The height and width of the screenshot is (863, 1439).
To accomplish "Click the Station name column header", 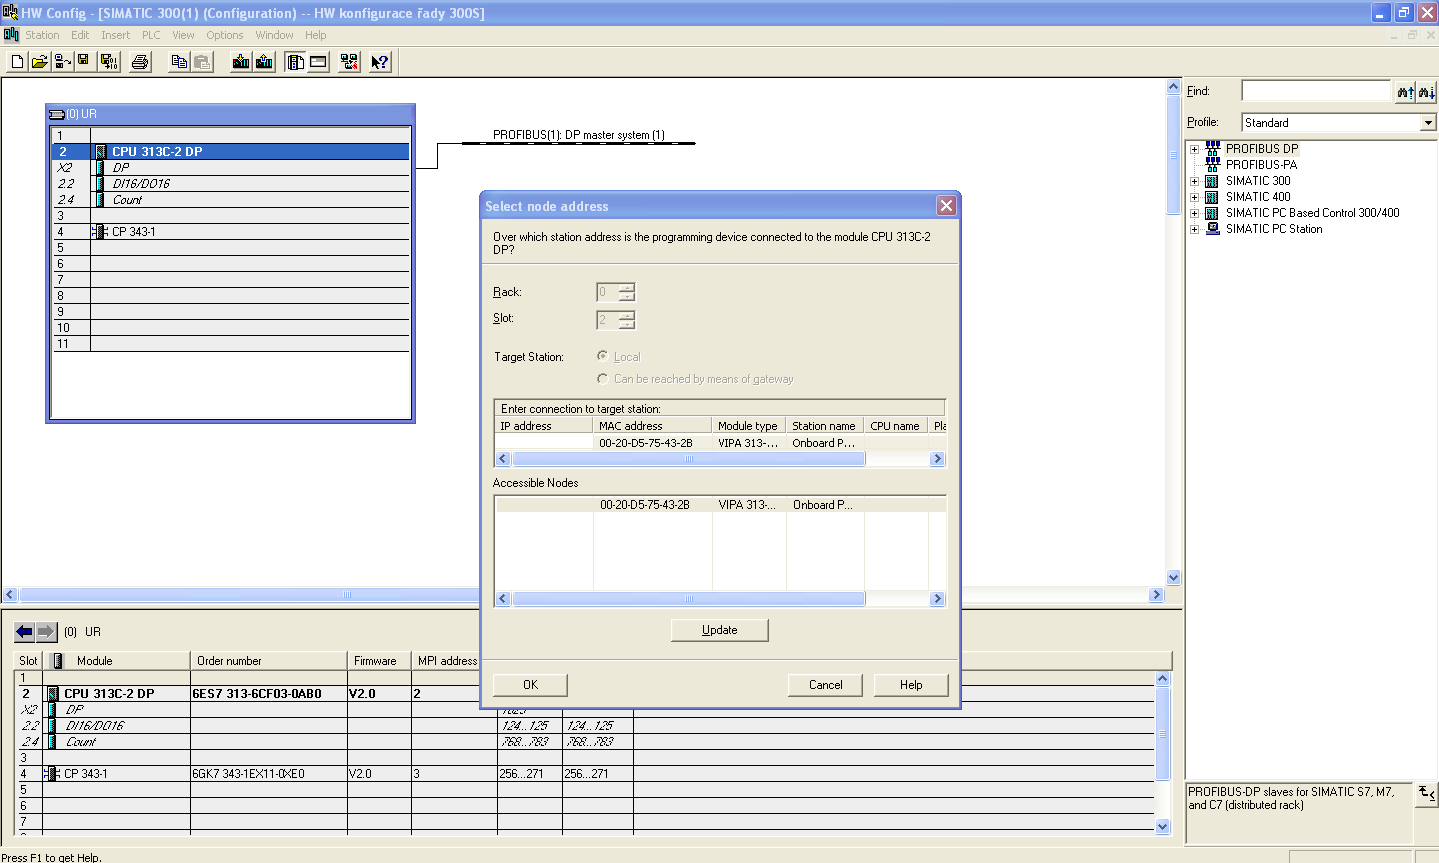I will pos(825,426).
